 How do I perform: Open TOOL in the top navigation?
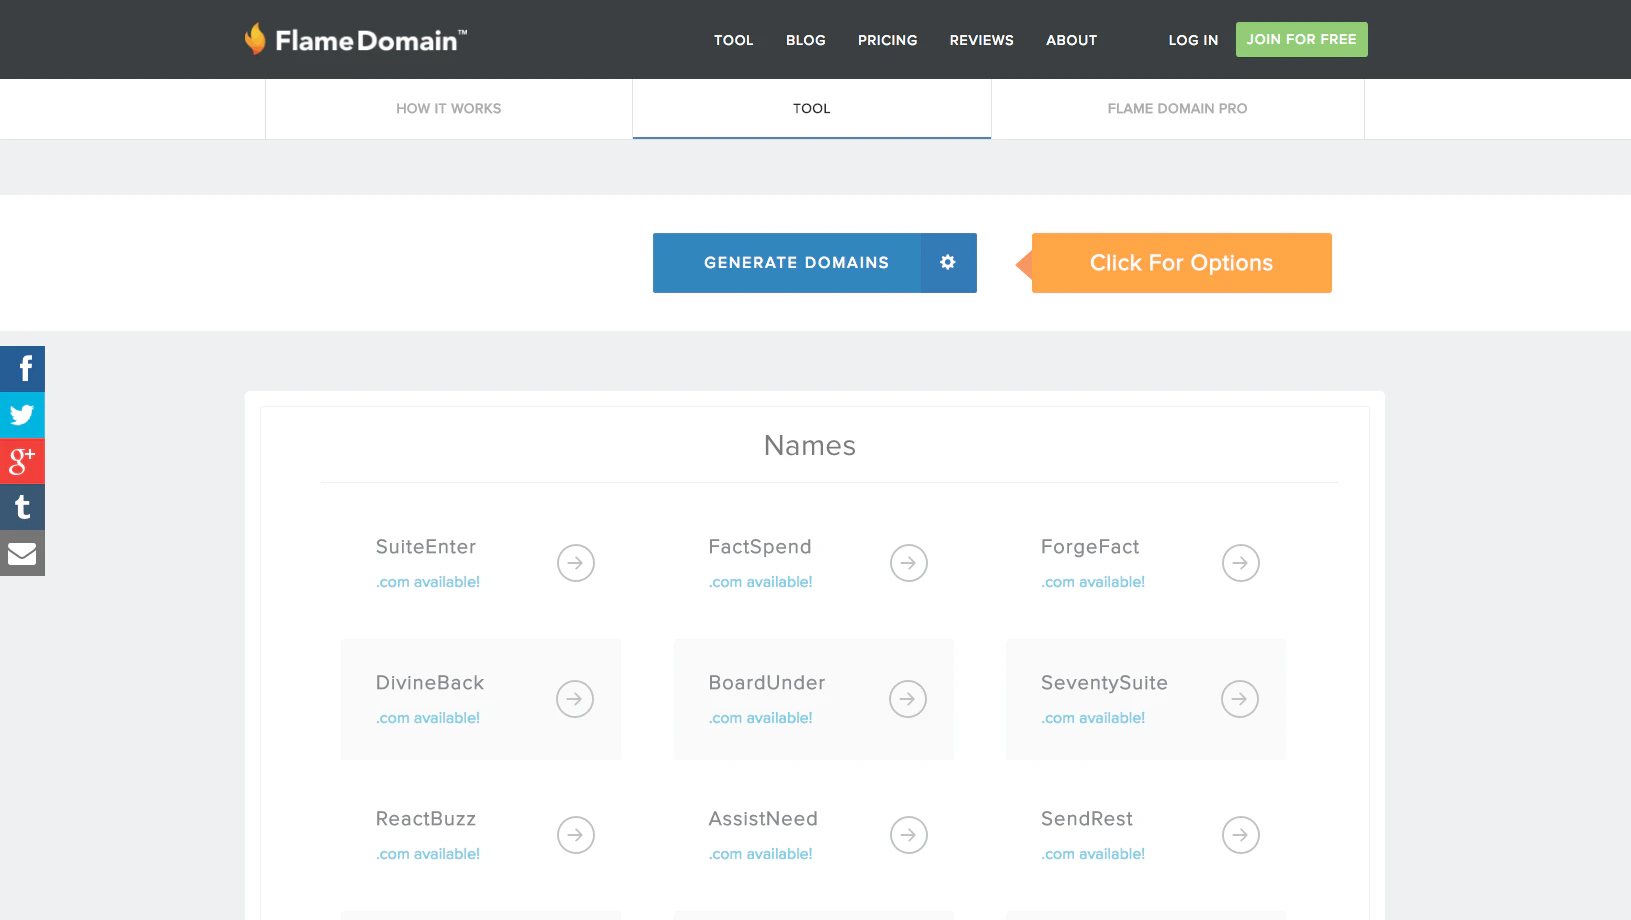click(734, 40)
